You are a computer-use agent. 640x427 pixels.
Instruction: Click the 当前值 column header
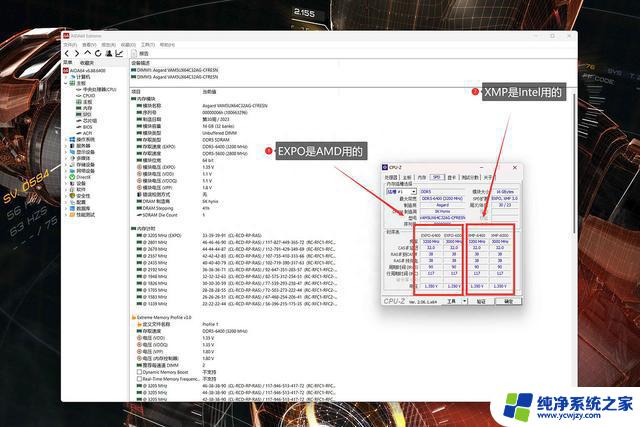point(209,92)
